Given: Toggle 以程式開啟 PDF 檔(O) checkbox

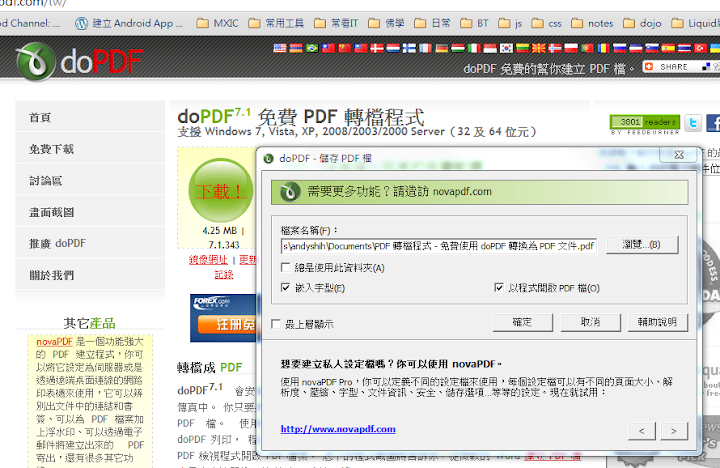Looking at the screenshot, I should (499, 288).
